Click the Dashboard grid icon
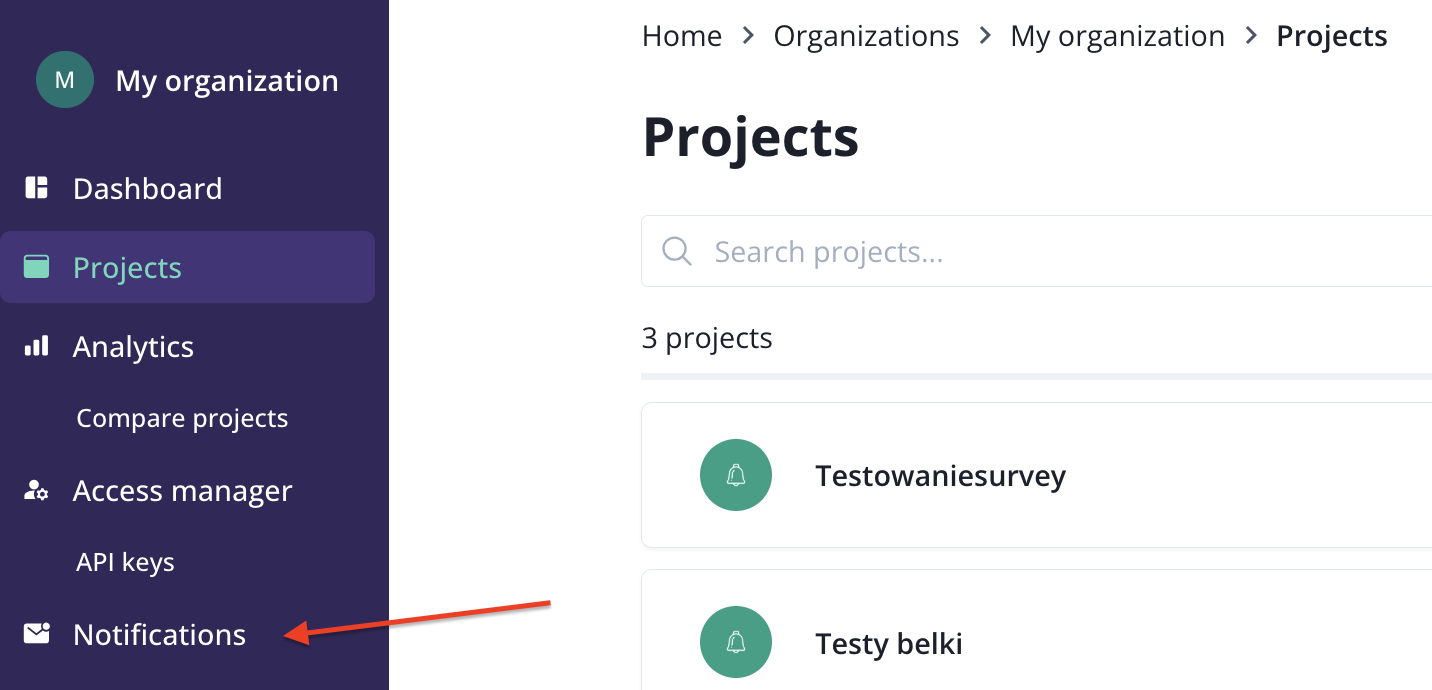Image resolution: width=1432 pixels, height=690 pixels. (x=37, y=188)
